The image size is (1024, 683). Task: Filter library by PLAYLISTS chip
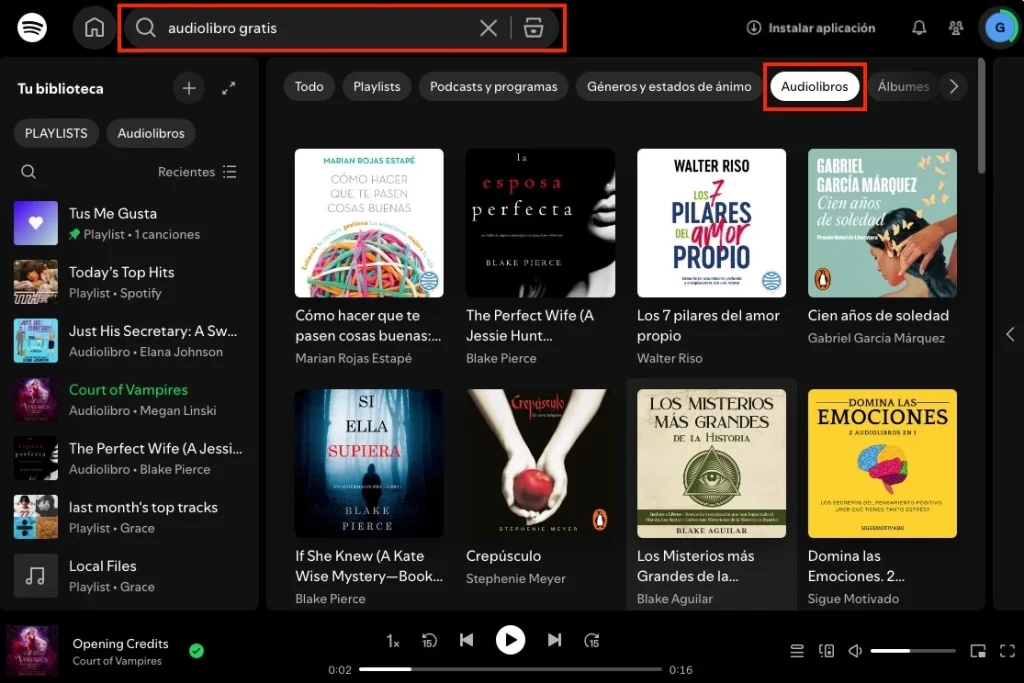[56, 133]
